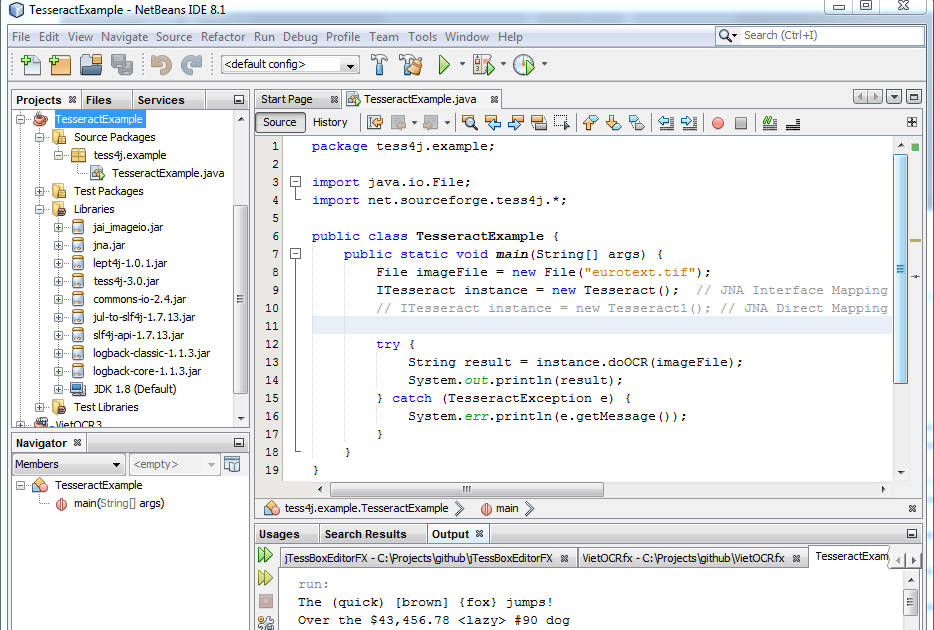The width and height of the screenshot is (934, 630).
Task: Click the editor horizontal scrollbar
Action: (x=467, y=489)
